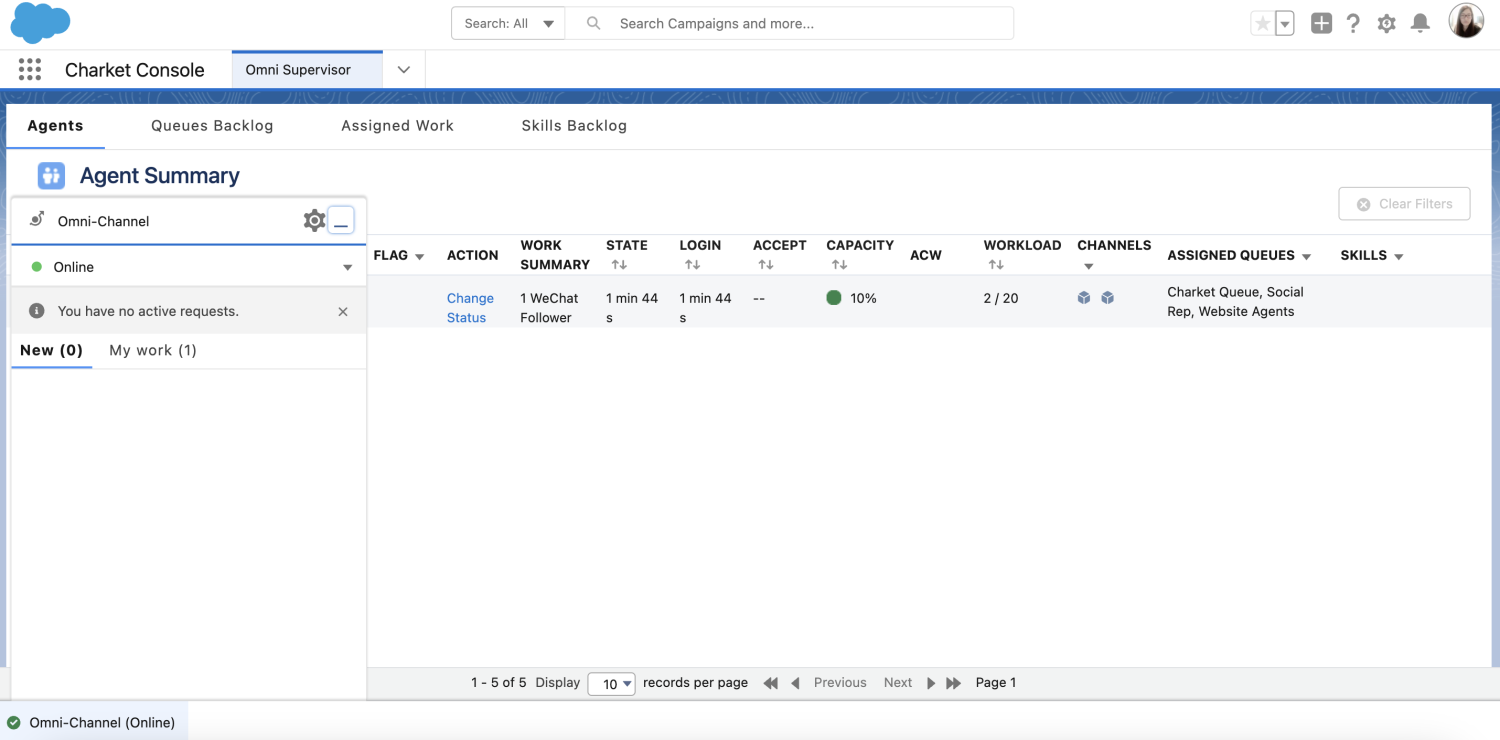Screen dimensions: 1500x740
Task: Click the Search Campaigns and more field
Action: click(x=789, y=23)
